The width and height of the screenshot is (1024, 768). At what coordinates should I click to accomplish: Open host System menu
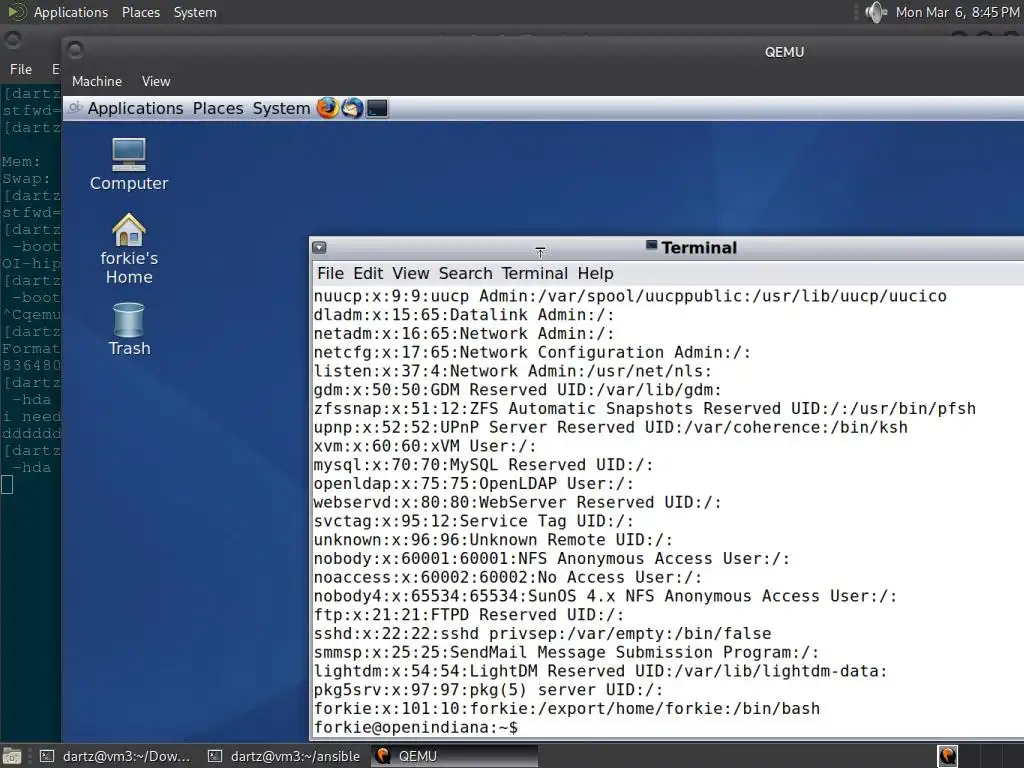[195, 12]
